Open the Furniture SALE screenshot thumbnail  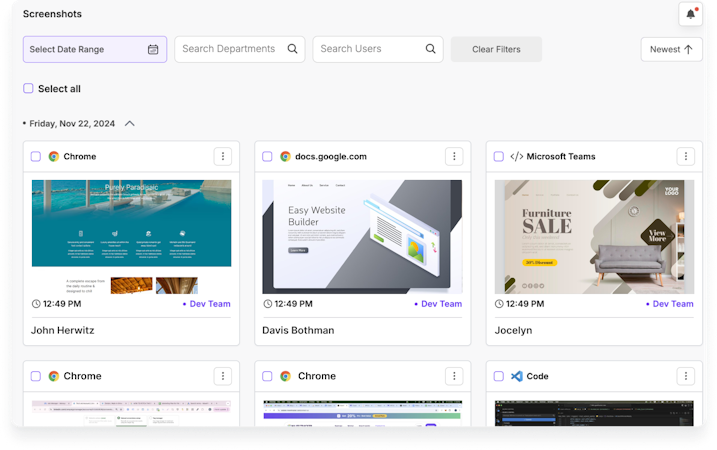pos(594,236)
